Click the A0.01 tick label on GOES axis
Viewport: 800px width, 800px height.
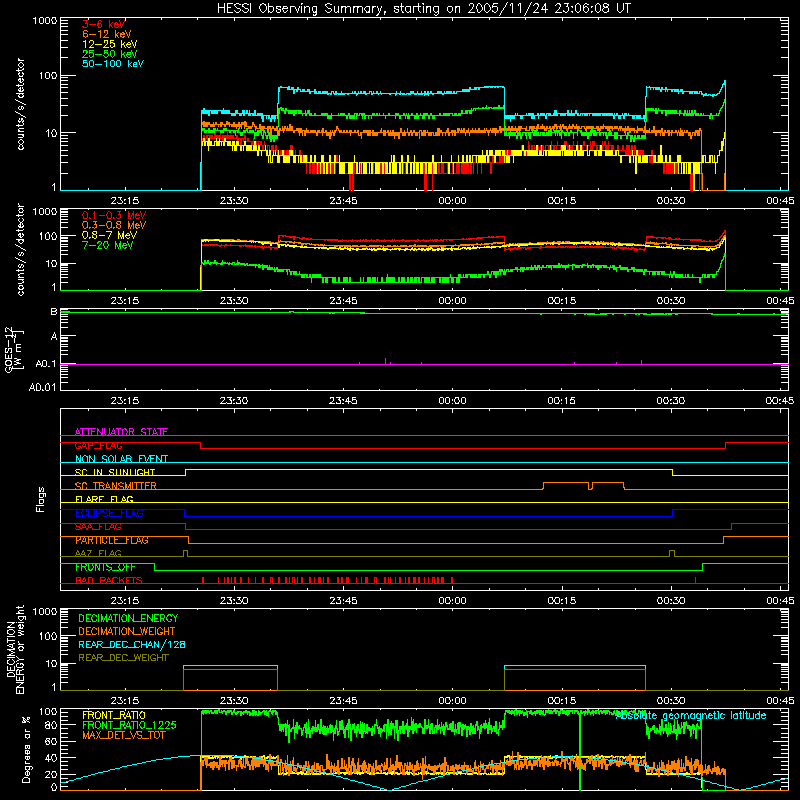[42, 387]
